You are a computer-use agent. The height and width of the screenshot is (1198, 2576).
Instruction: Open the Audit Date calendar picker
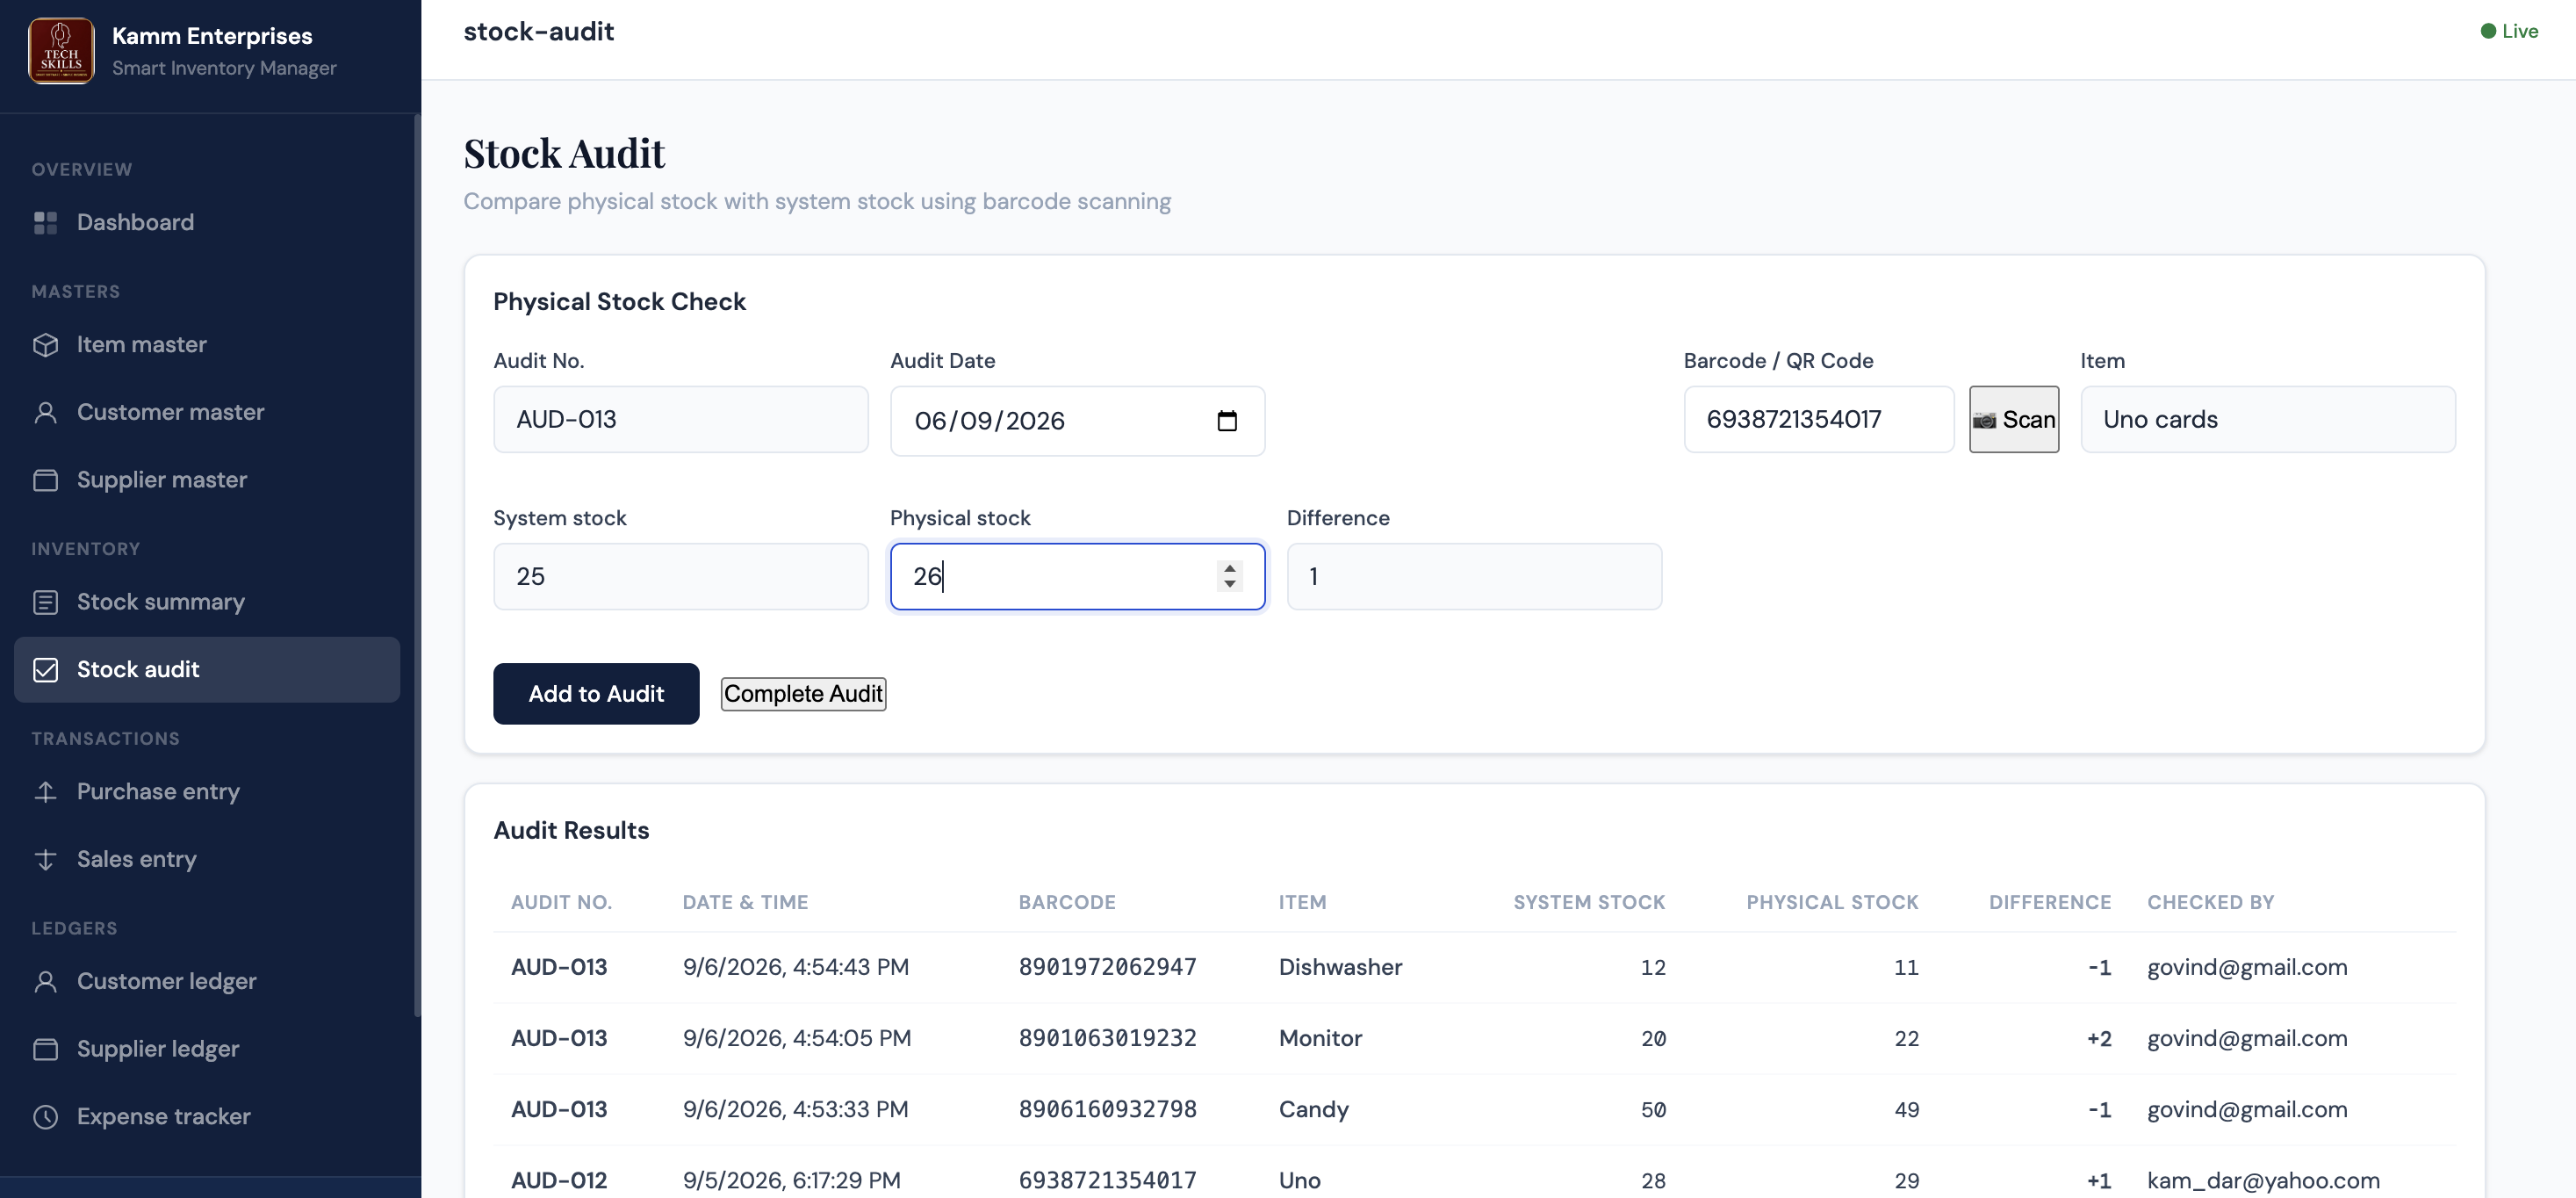(1227, 421)
